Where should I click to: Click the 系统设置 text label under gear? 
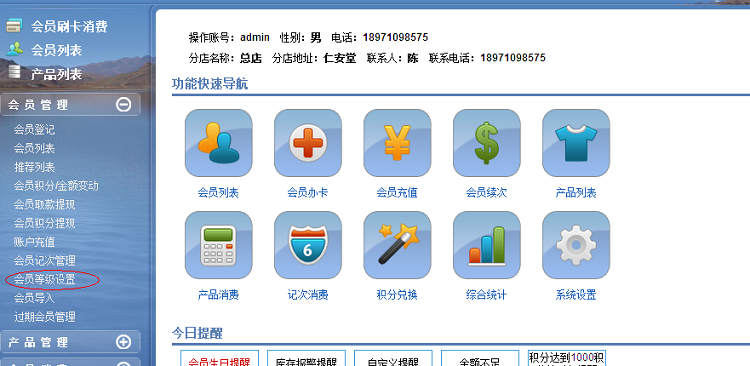(x=576, y=295)
